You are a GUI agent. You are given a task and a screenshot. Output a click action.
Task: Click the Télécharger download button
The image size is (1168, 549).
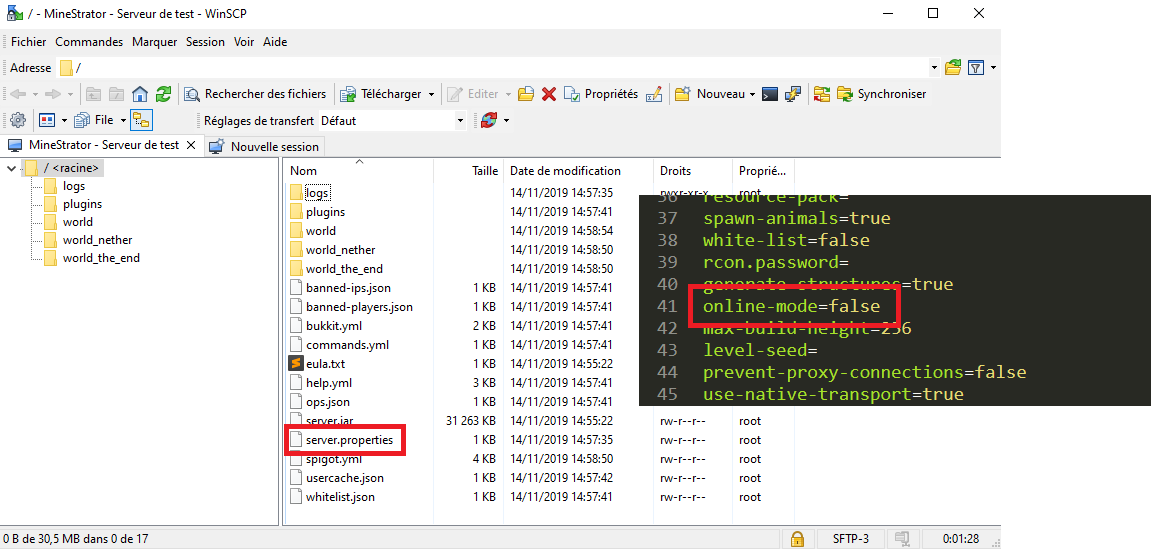tap(381, 94)
